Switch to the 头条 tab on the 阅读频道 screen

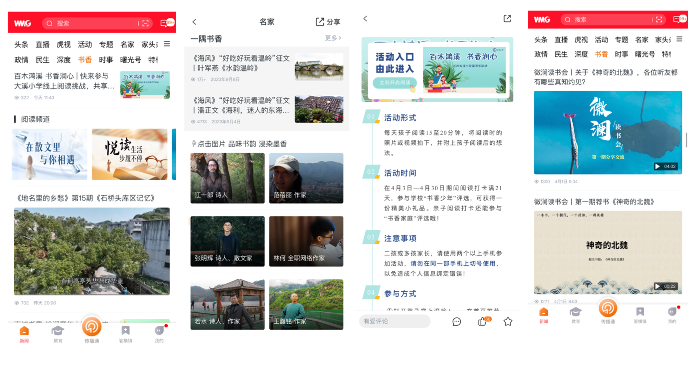click(x=21, y=44)
